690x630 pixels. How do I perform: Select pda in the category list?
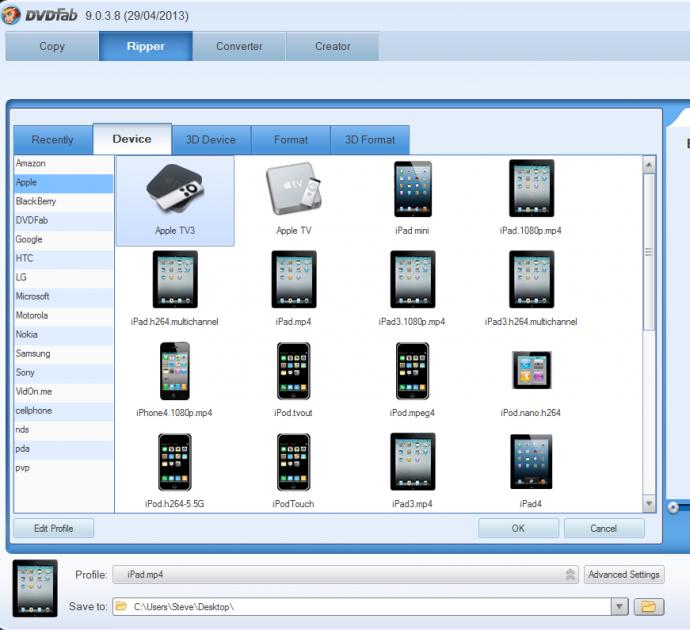(63, 449)
